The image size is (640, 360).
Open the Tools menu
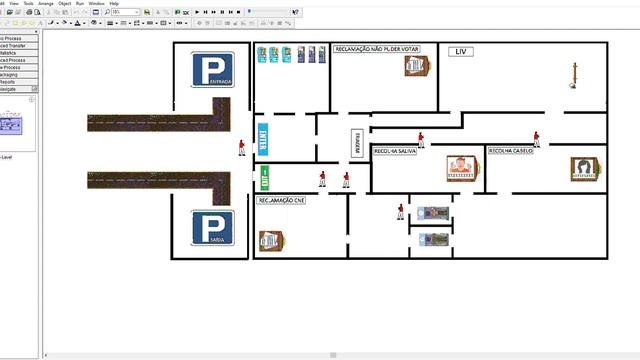[x=29, y=3]
